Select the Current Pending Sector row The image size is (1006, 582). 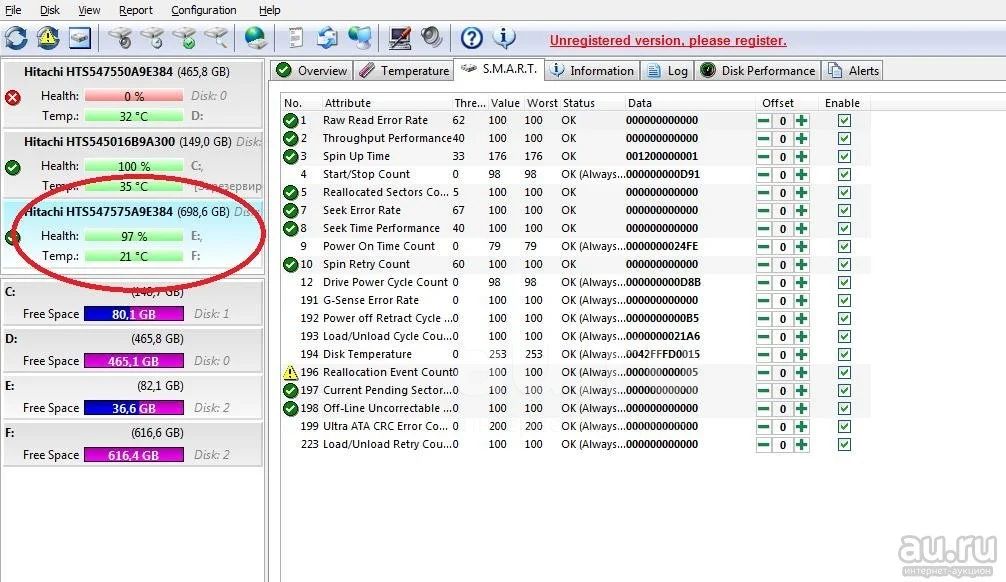[575, 390]
